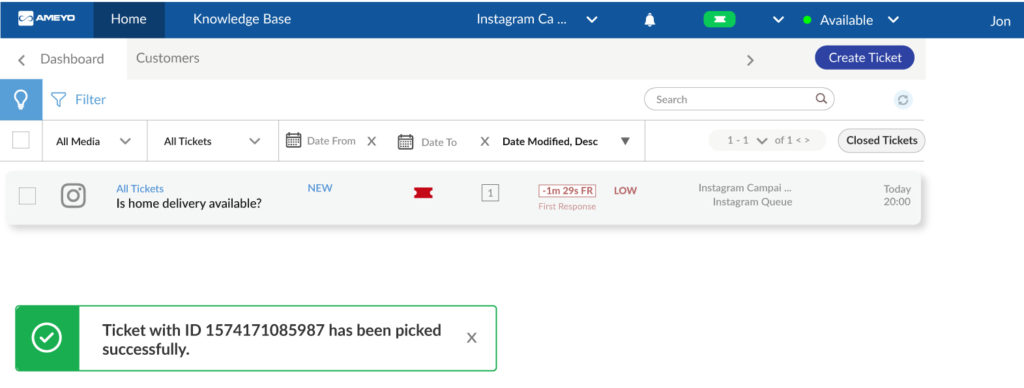Open the Instagram campaign selector dropdown

tap(537, 20)
